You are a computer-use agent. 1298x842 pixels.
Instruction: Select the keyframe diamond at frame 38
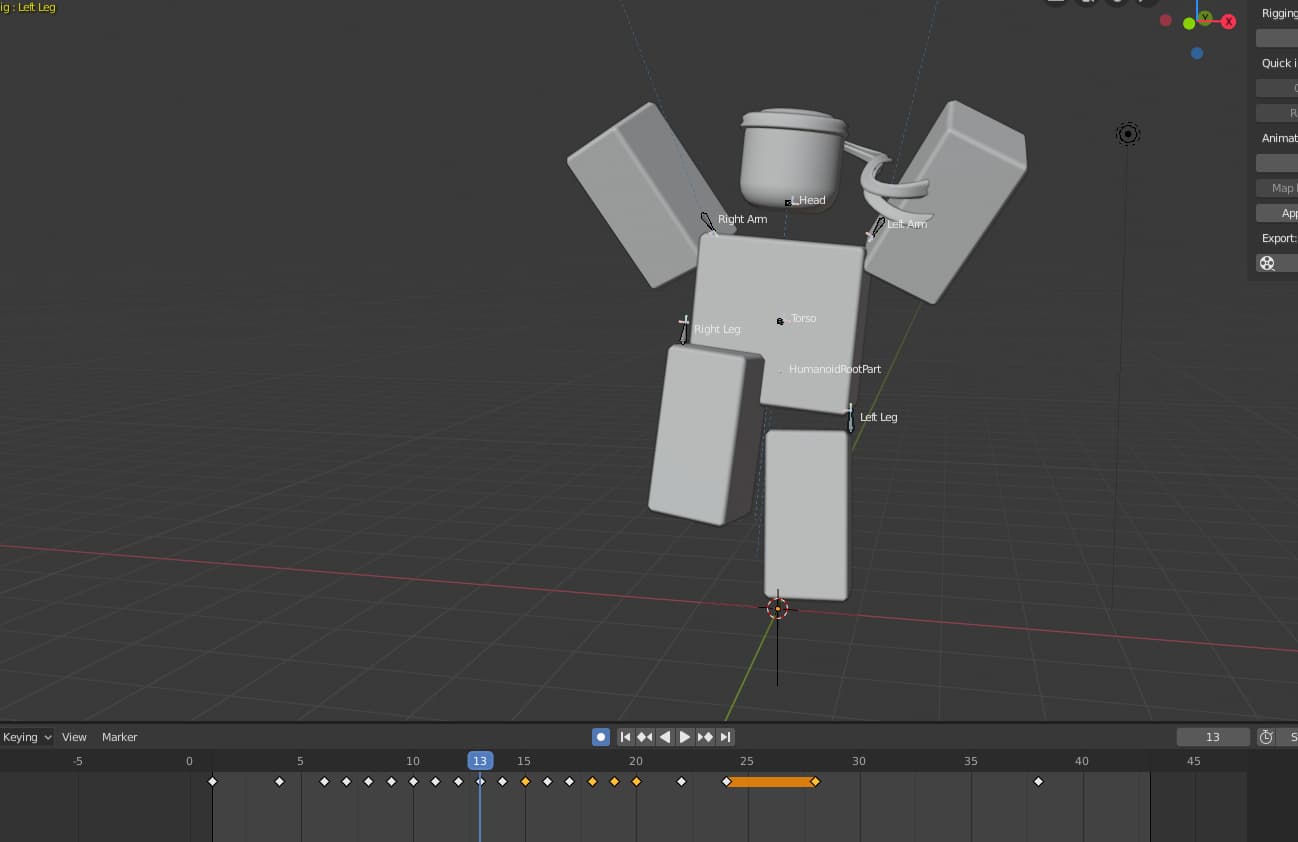(x=1038, y=781)
